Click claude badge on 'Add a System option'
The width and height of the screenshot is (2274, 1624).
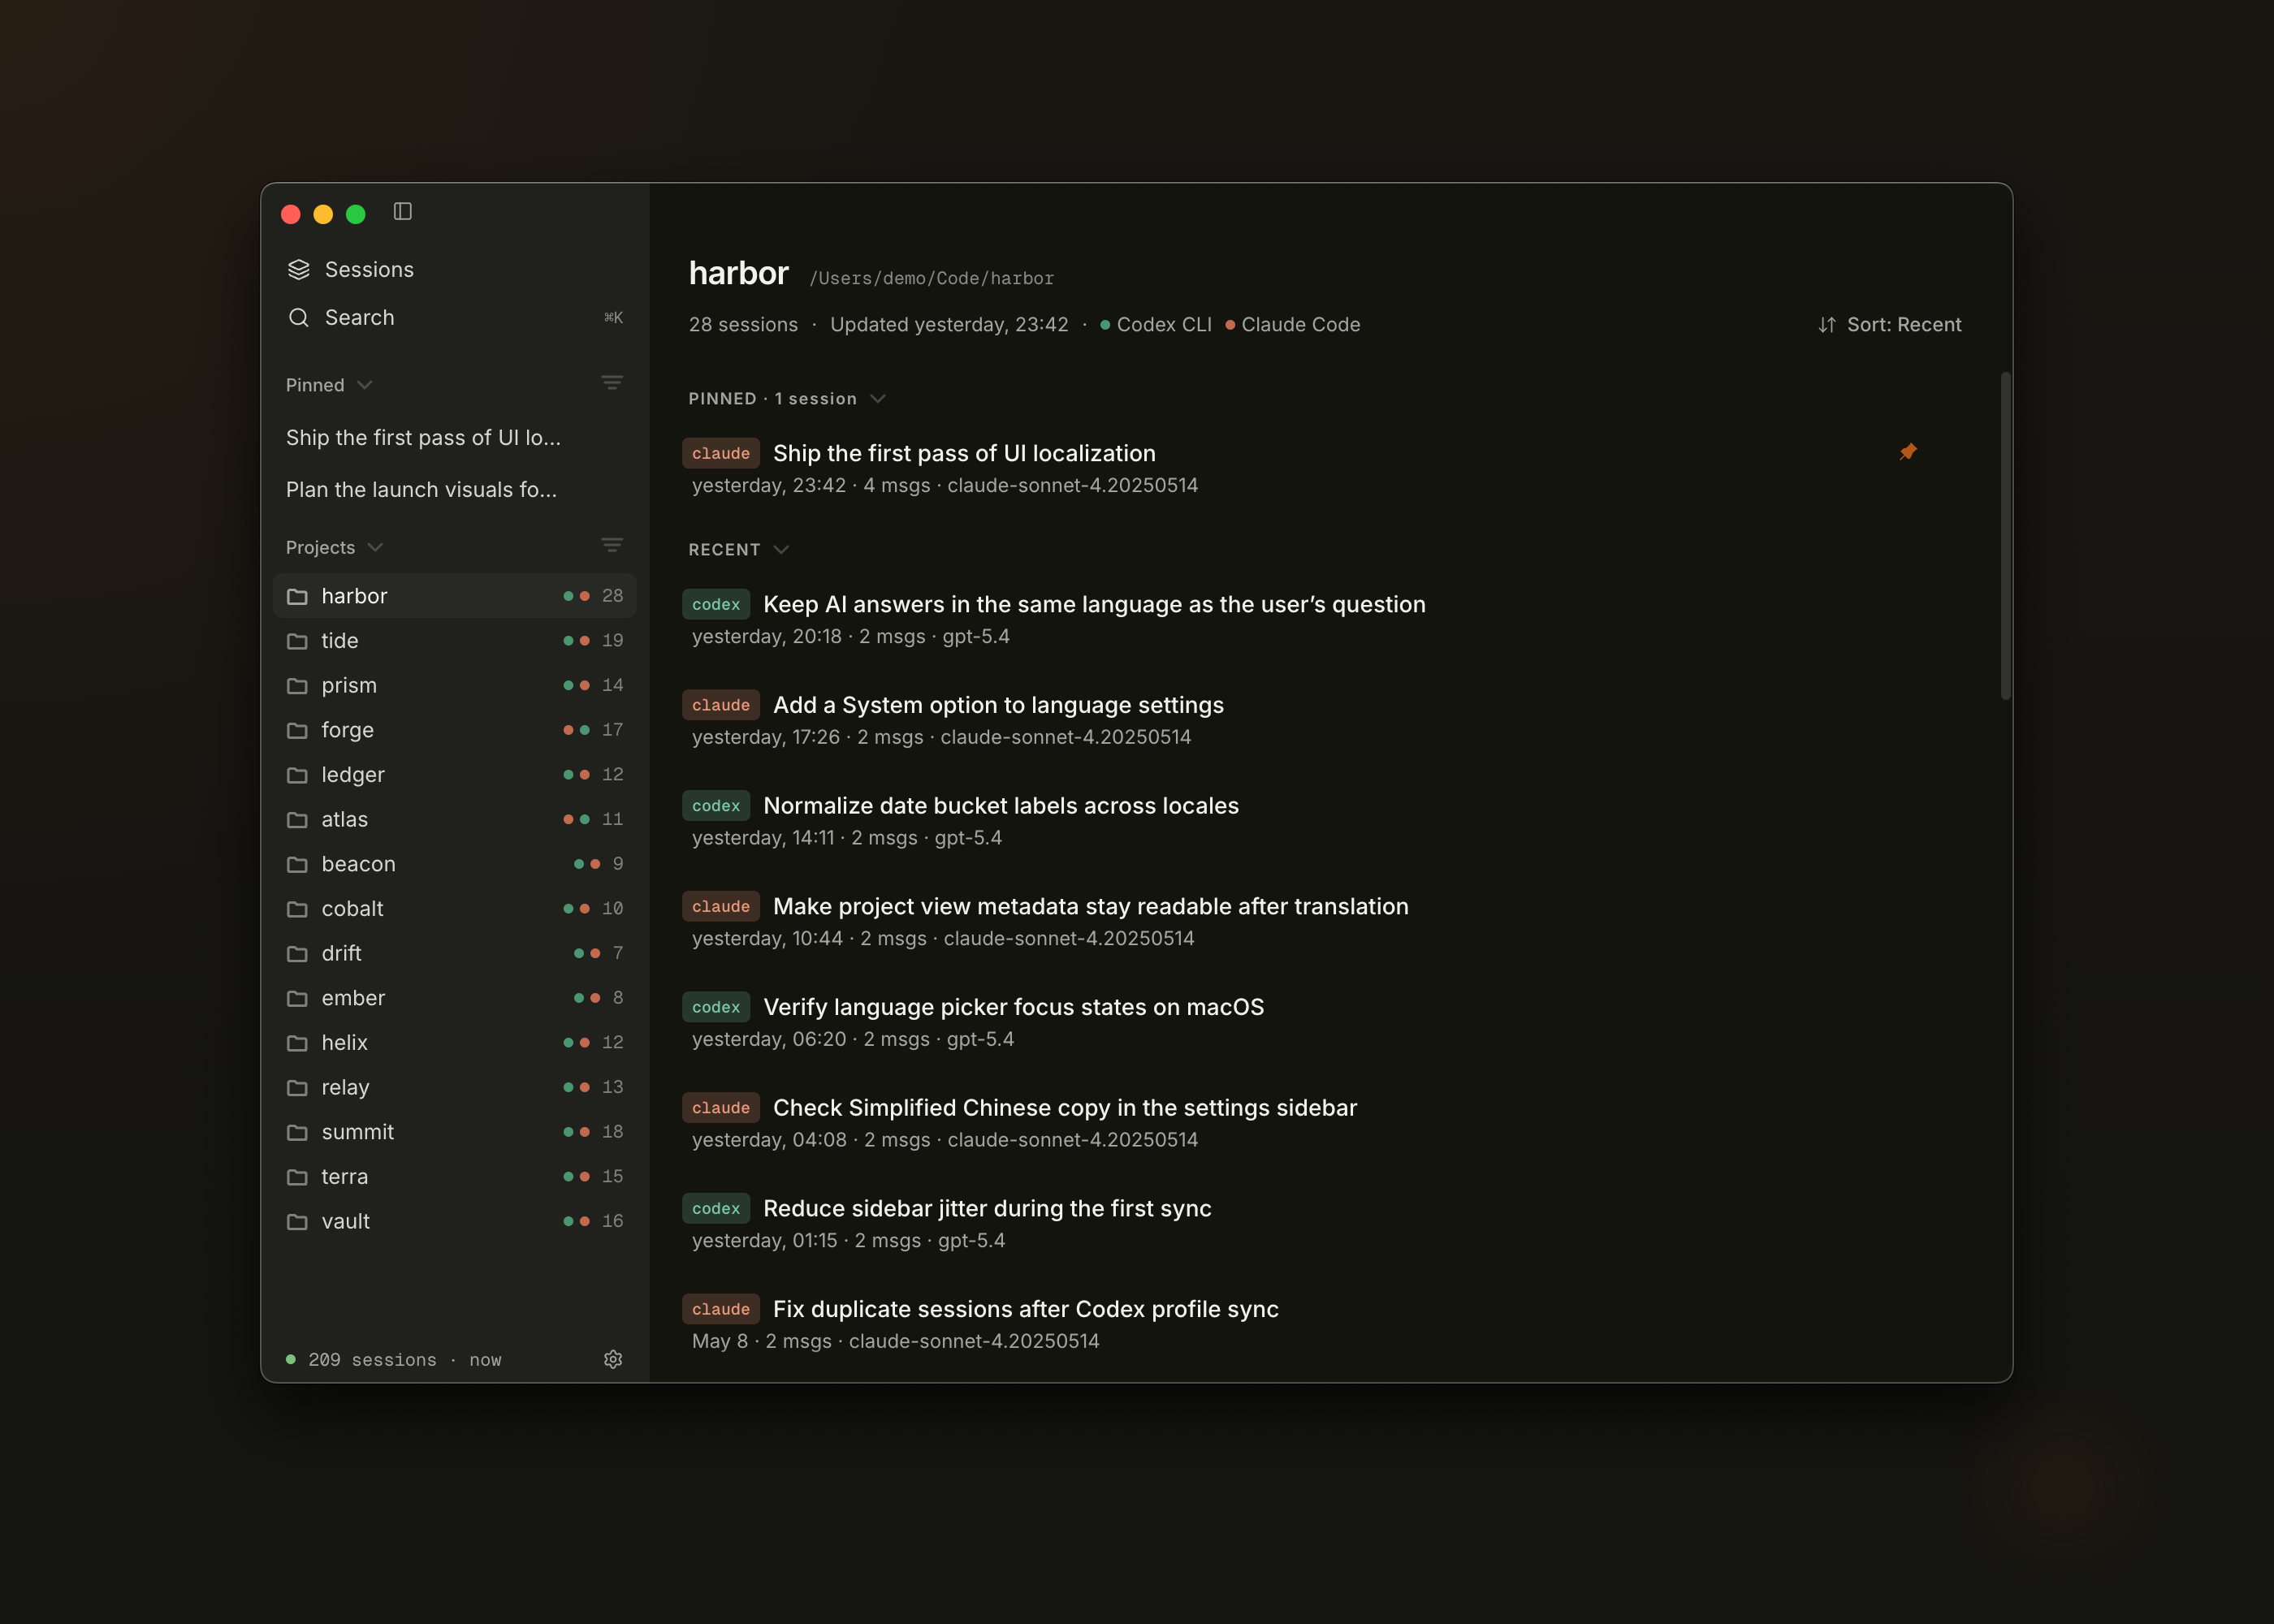[x=721, y=705]
